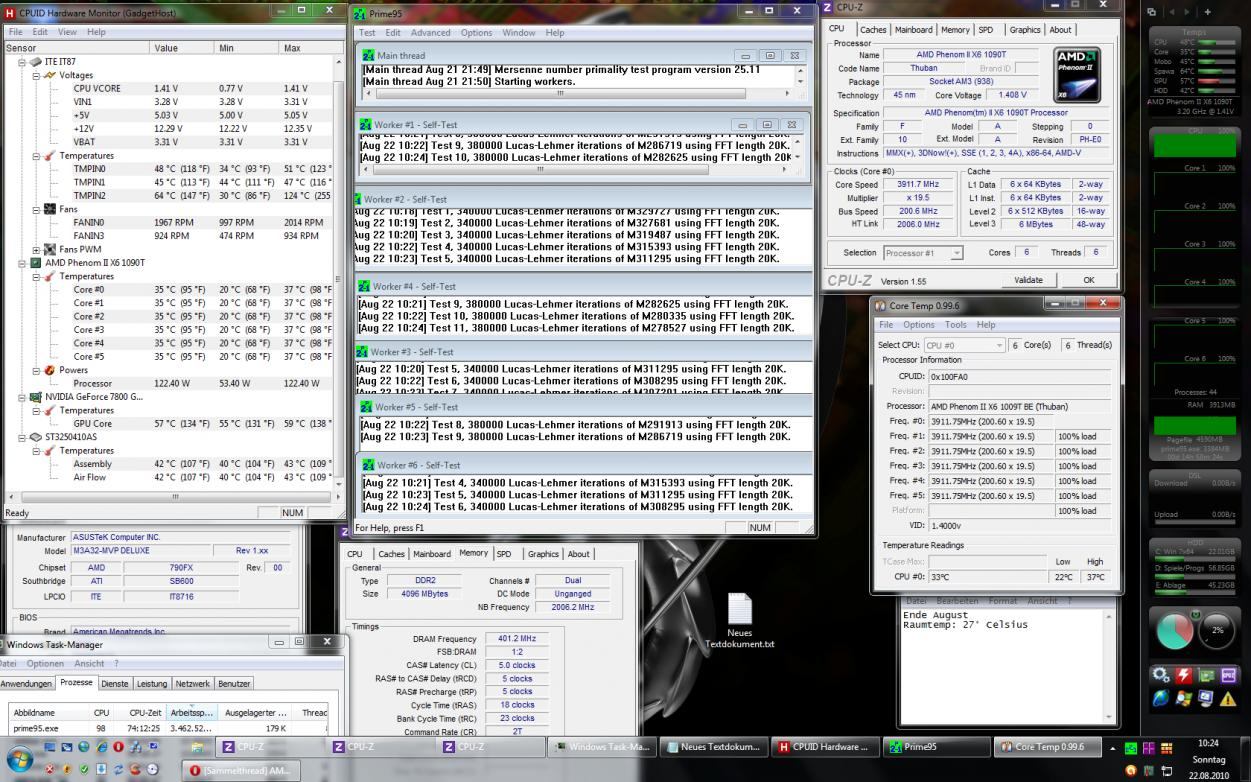1251x782 pixels.
Task: Click the Value column header in HWMonitor
Action: [182, 48]
